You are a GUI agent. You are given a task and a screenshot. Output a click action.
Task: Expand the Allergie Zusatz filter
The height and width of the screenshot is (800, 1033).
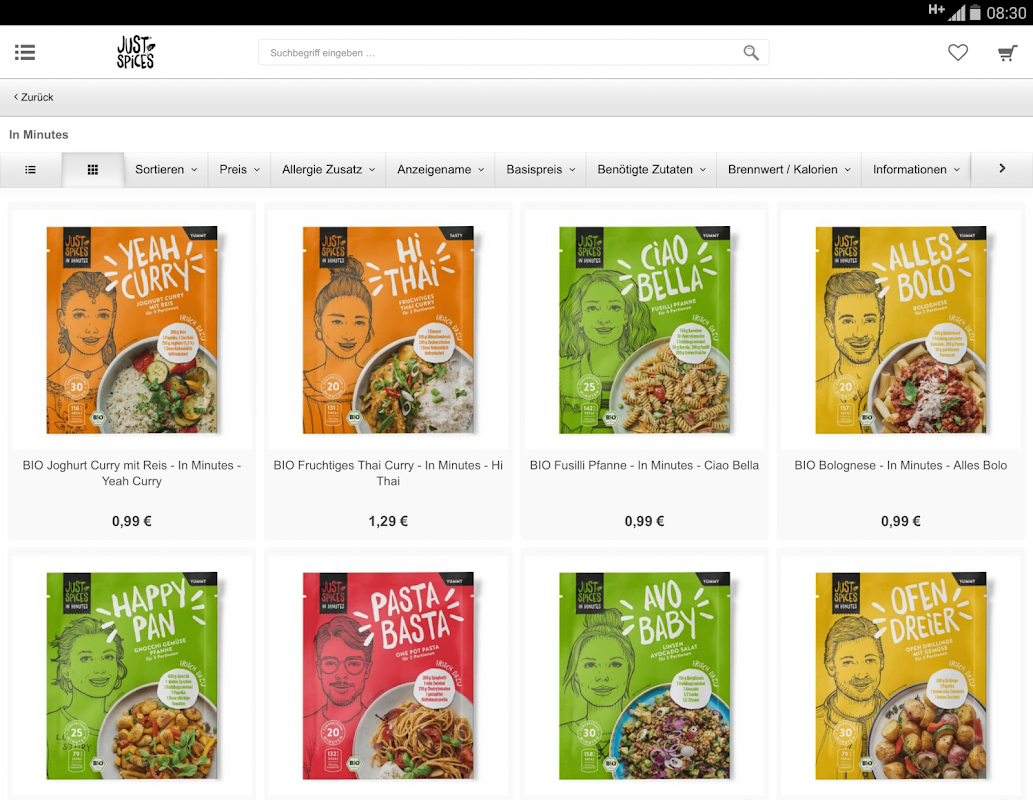pos(328,169)
